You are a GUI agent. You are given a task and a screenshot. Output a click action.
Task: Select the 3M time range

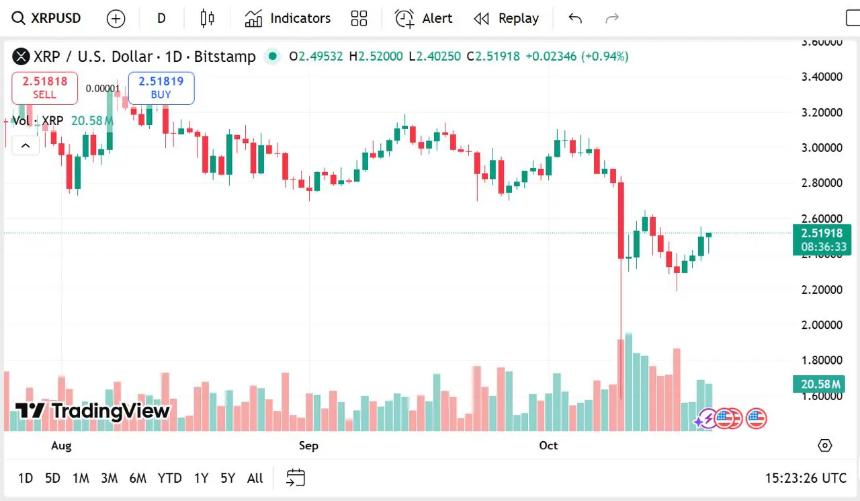(x=109, y=478)
